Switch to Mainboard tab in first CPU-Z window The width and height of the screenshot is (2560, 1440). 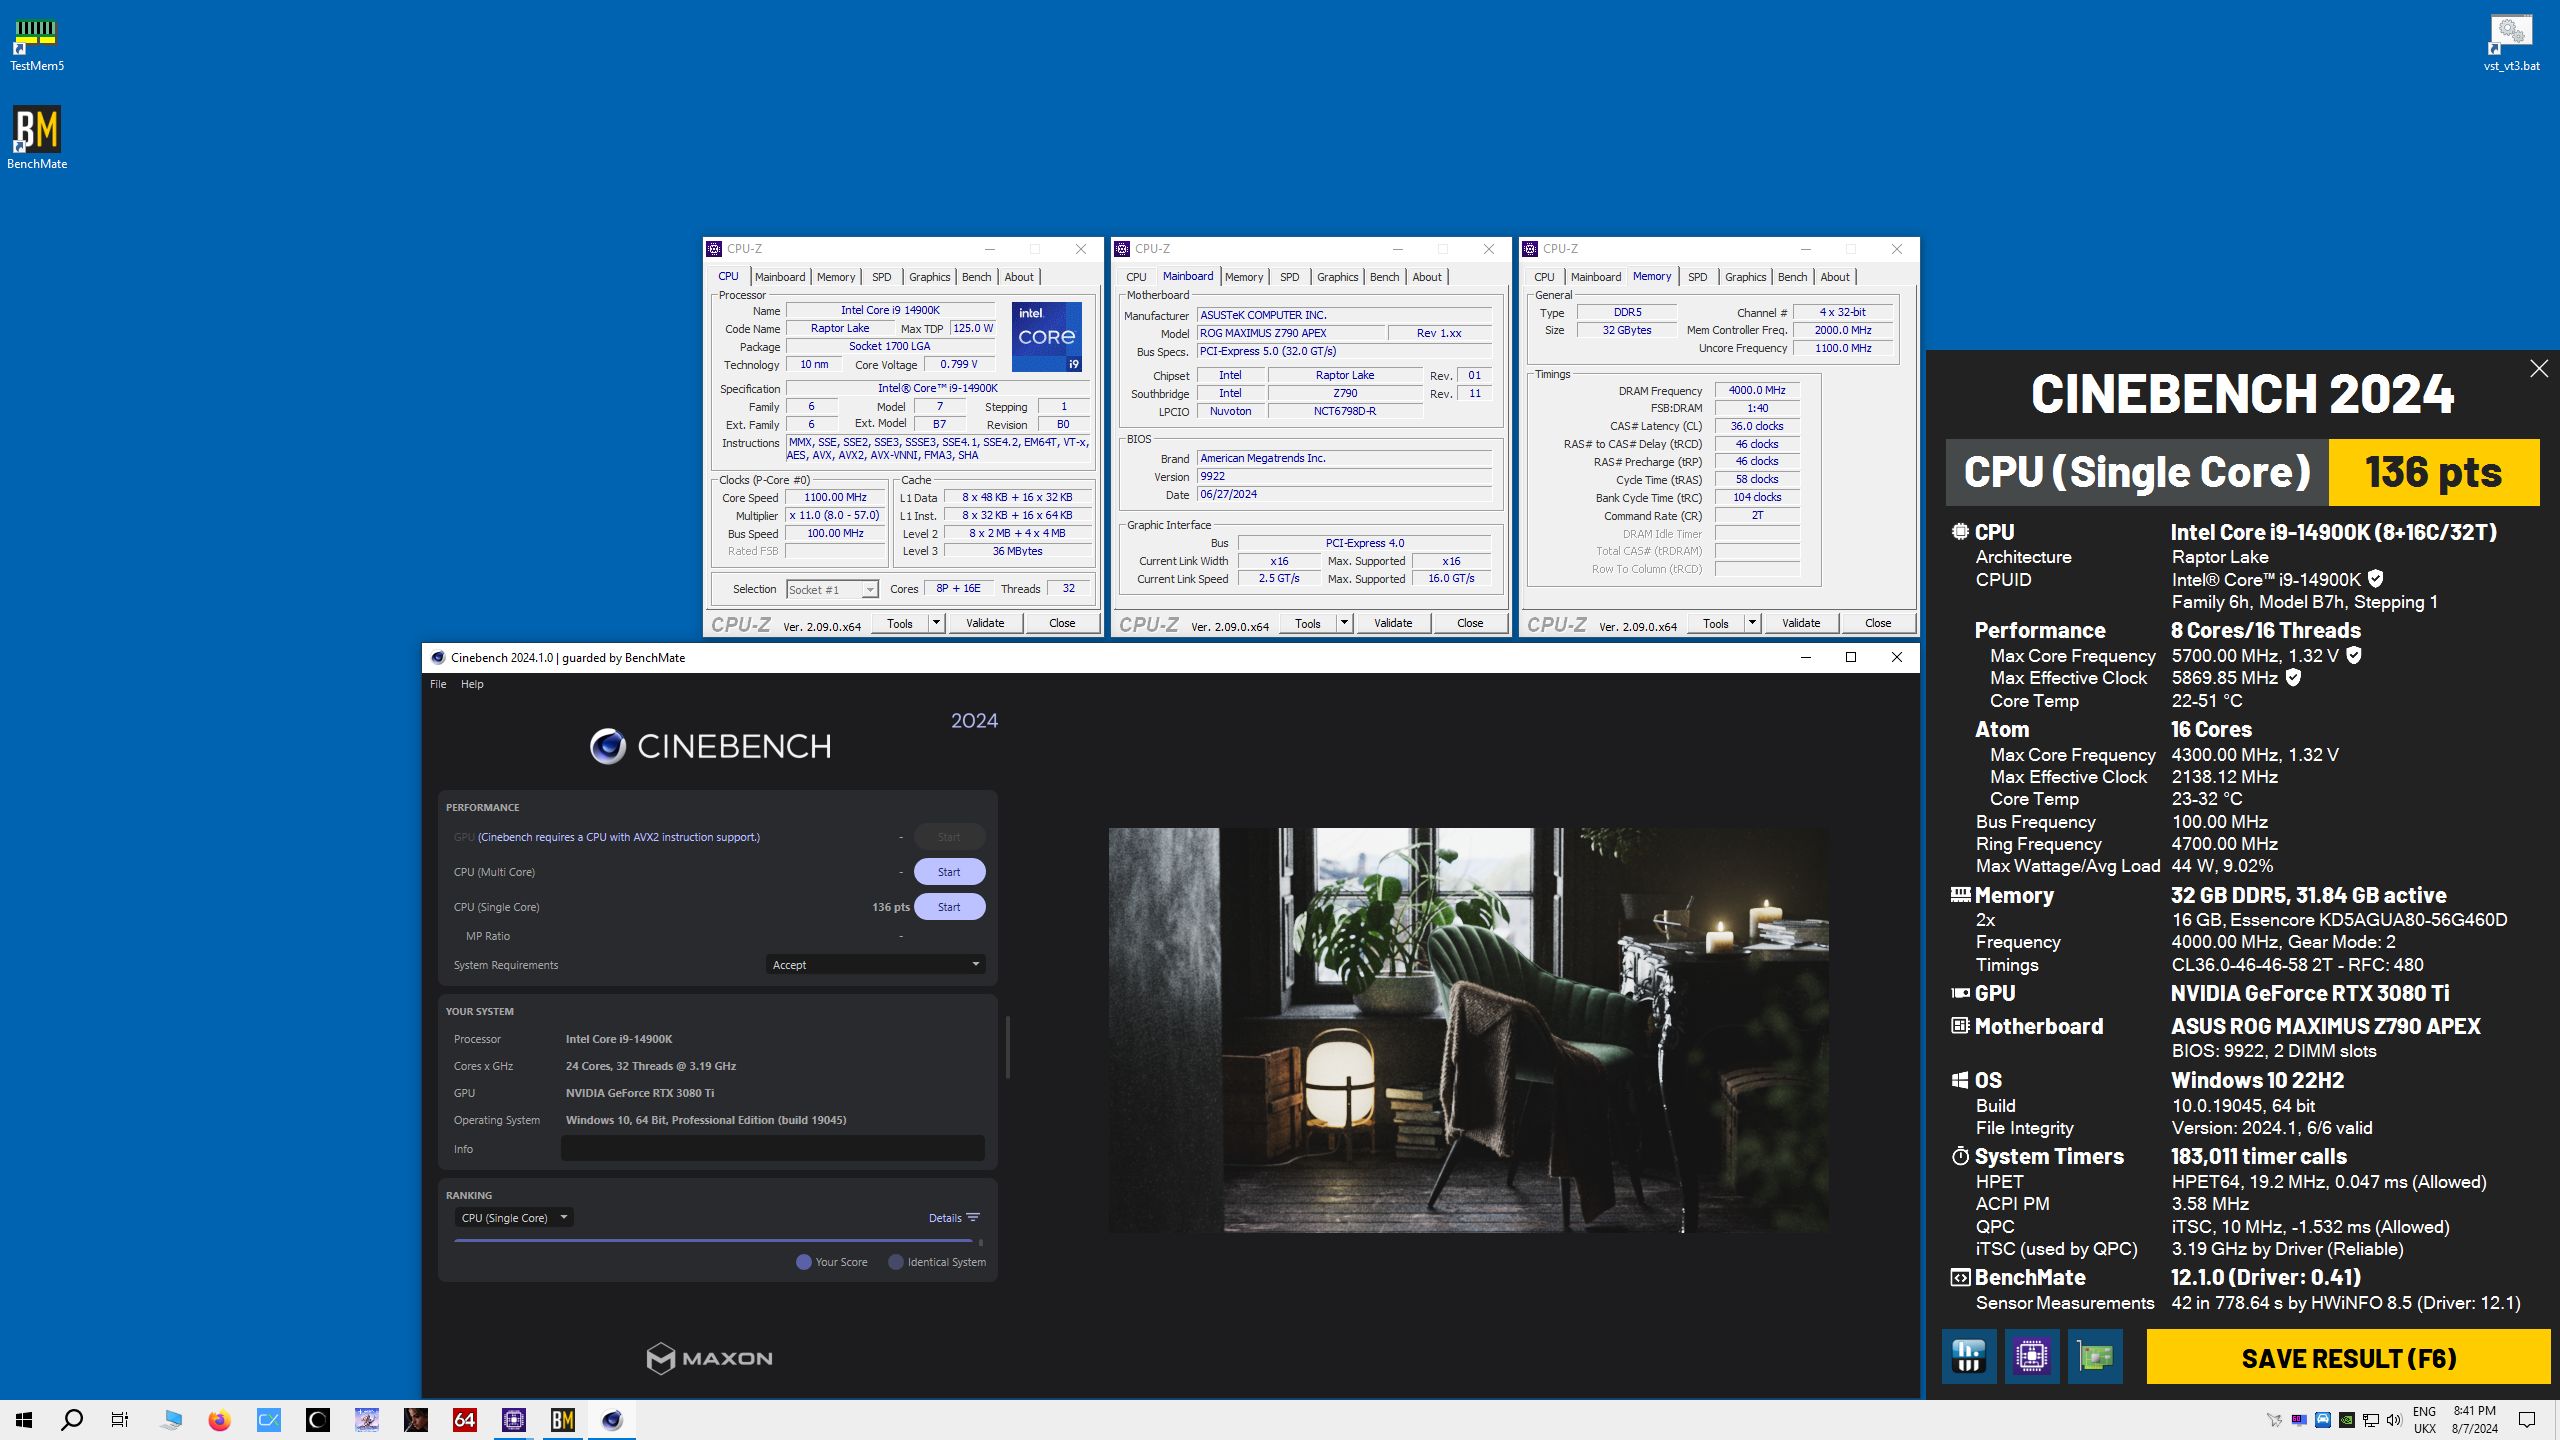coord(779,277)
